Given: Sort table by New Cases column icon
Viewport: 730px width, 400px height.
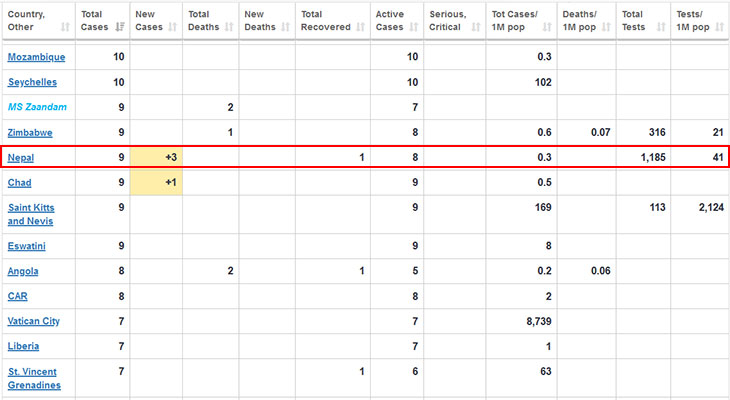Looking at the screenshot, I should tap(174, 28).
